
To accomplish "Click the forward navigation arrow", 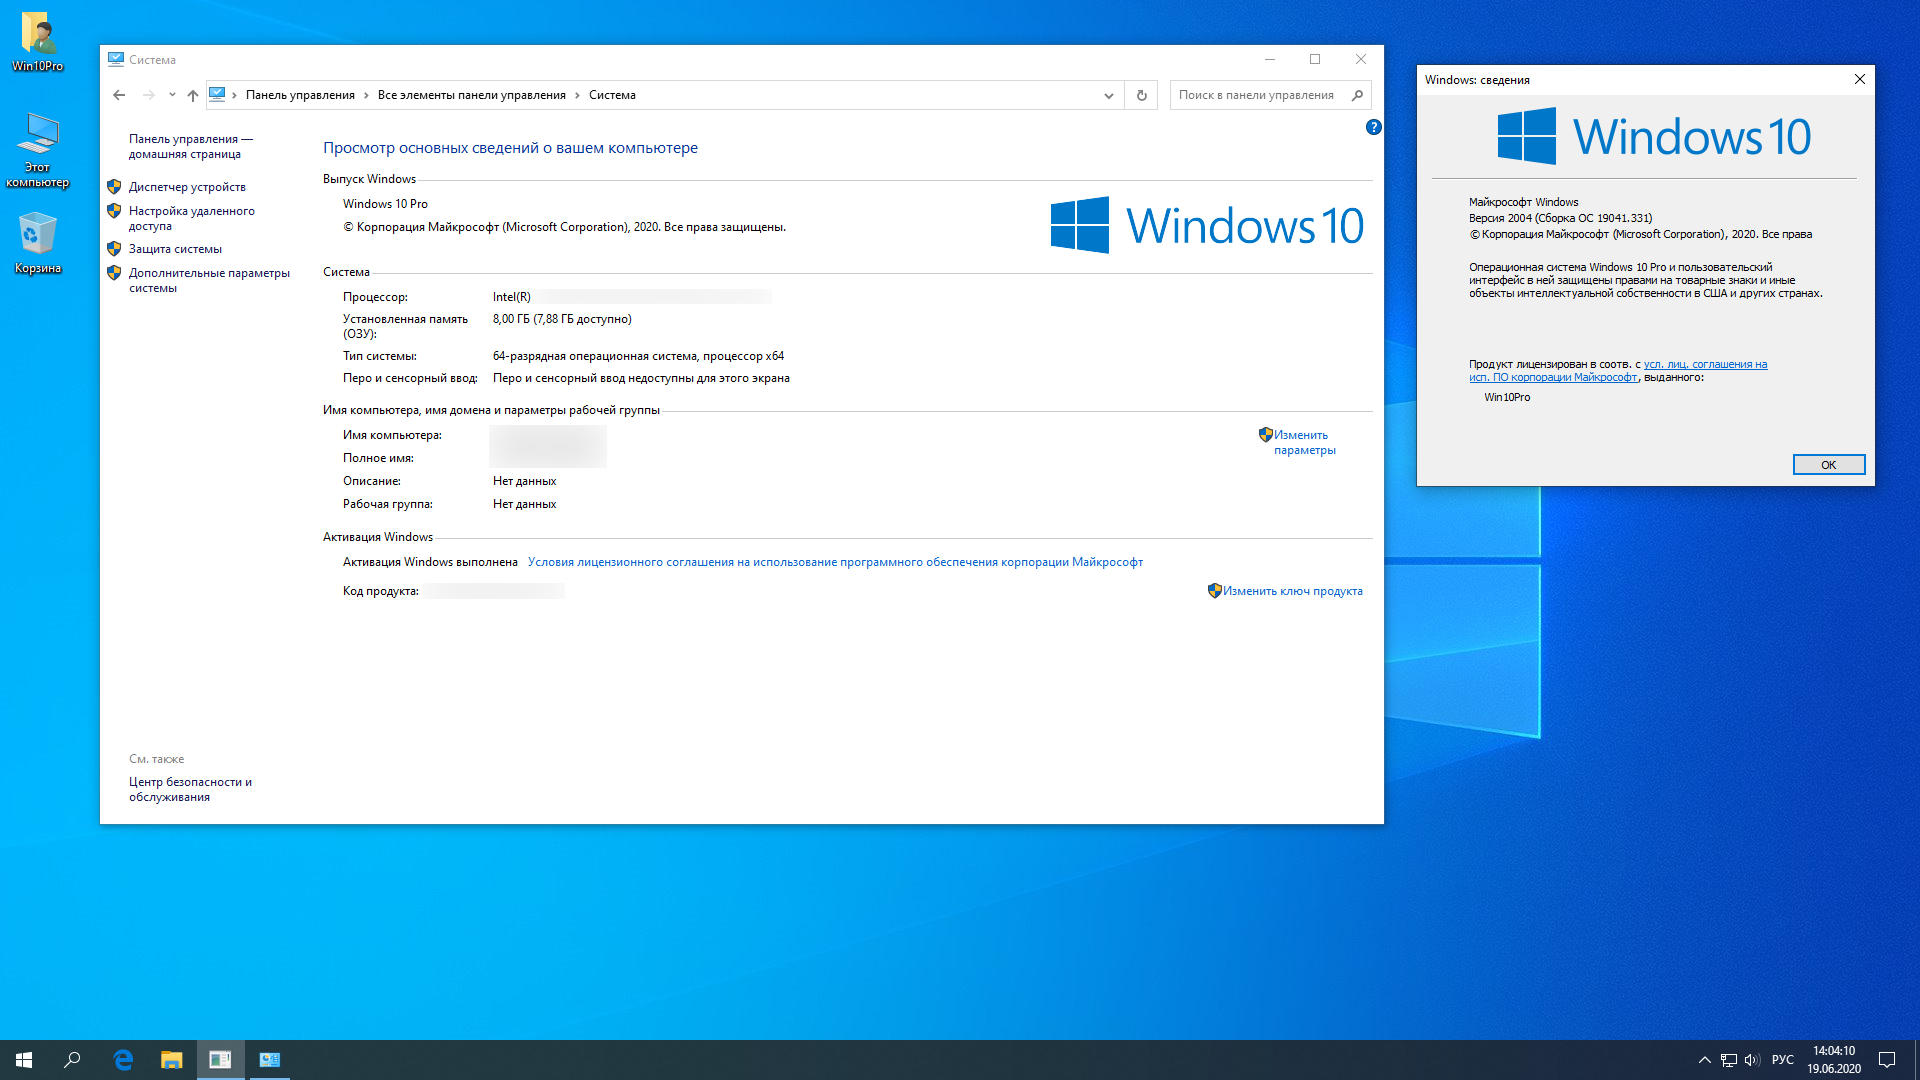I will click(x=148, y=95).
